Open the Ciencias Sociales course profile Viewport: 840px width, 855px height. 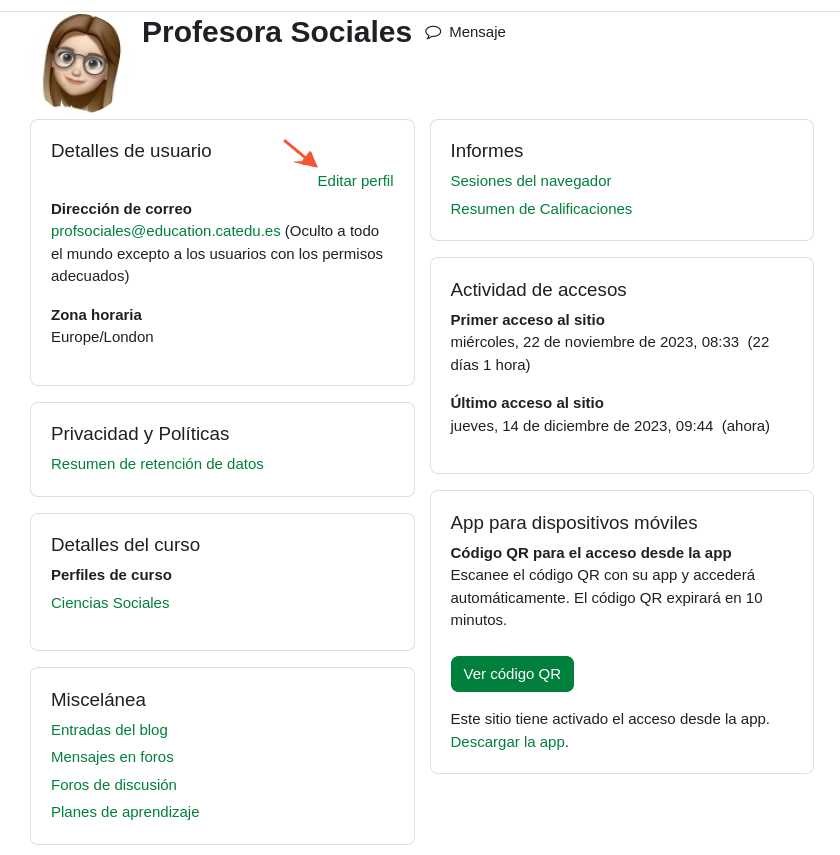110,603
